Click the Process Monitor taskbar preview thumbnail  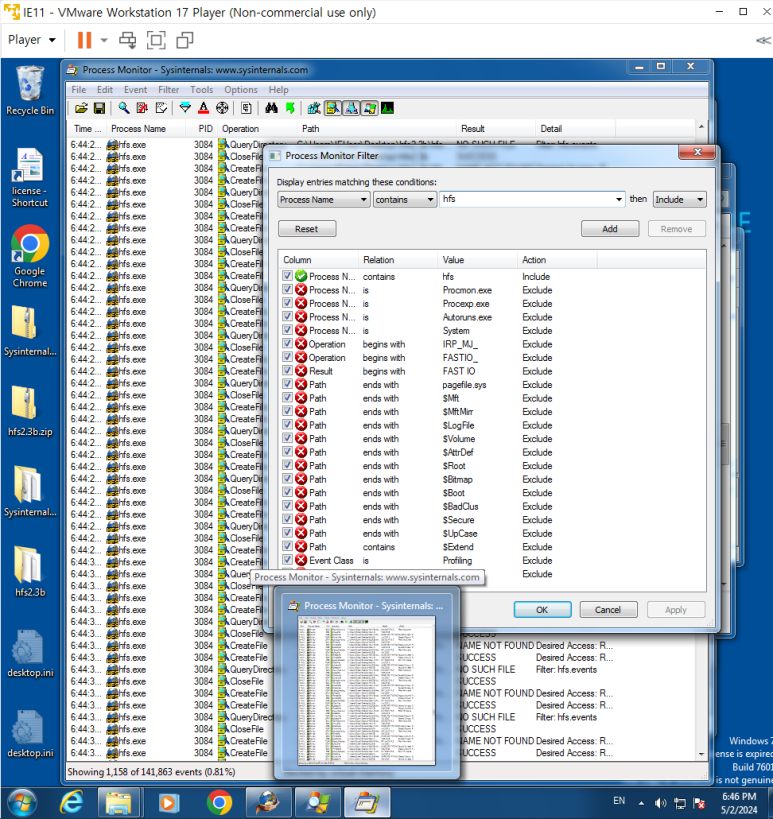click(x=366, y=691)
